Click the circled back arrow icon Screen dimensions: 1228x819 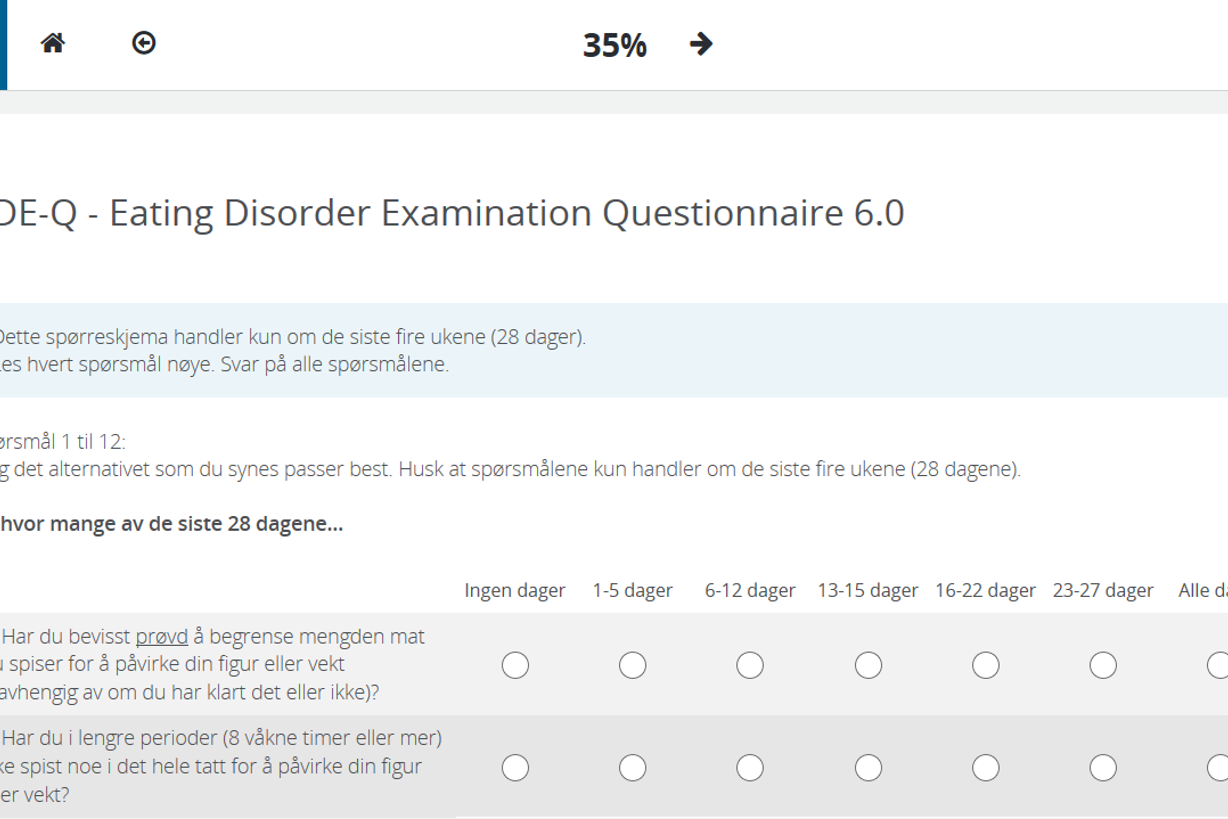coord(144,43)
